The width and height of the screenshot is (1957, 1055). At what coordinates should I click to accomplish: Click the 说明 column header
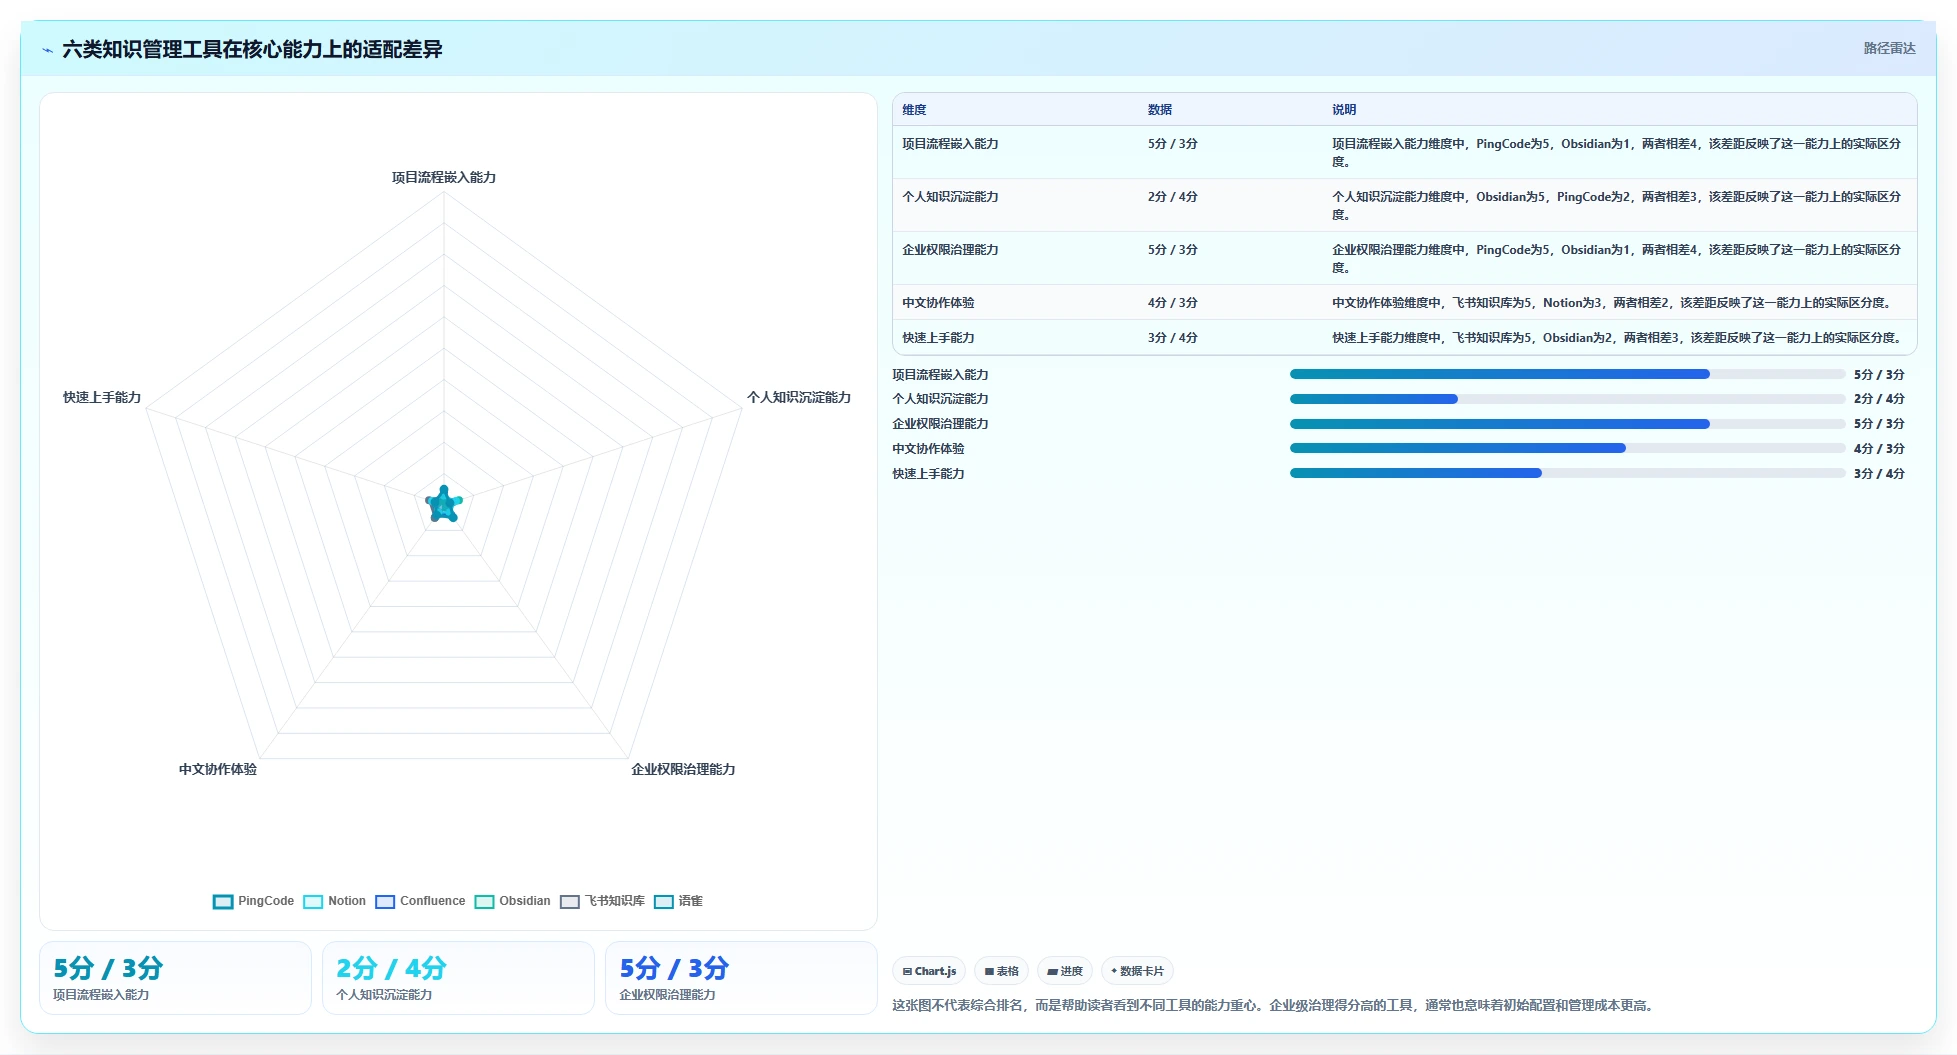[x=1343, y=110]
